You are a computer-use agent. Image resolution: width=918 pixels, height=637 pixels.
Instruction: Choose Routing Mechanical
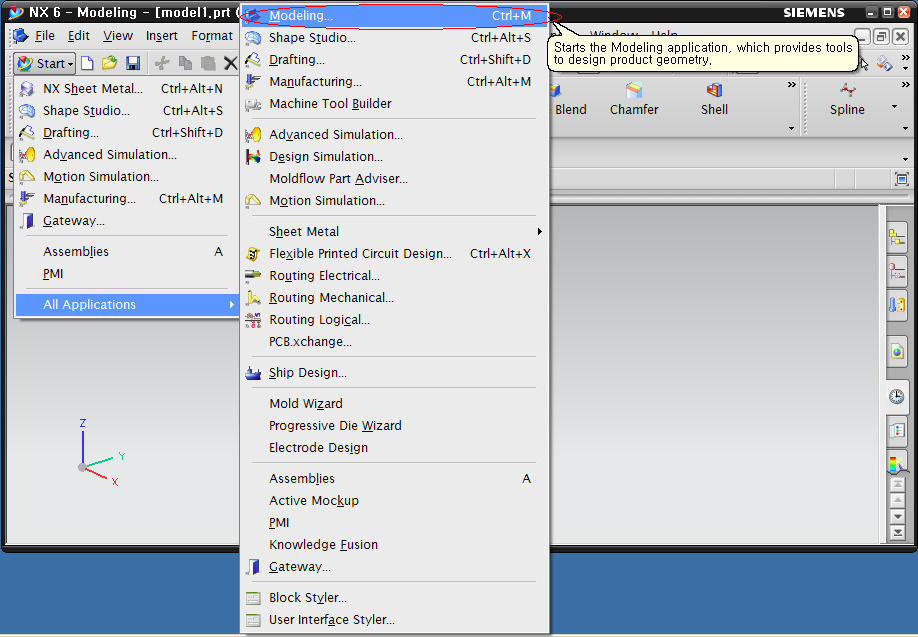click(396, 297)
